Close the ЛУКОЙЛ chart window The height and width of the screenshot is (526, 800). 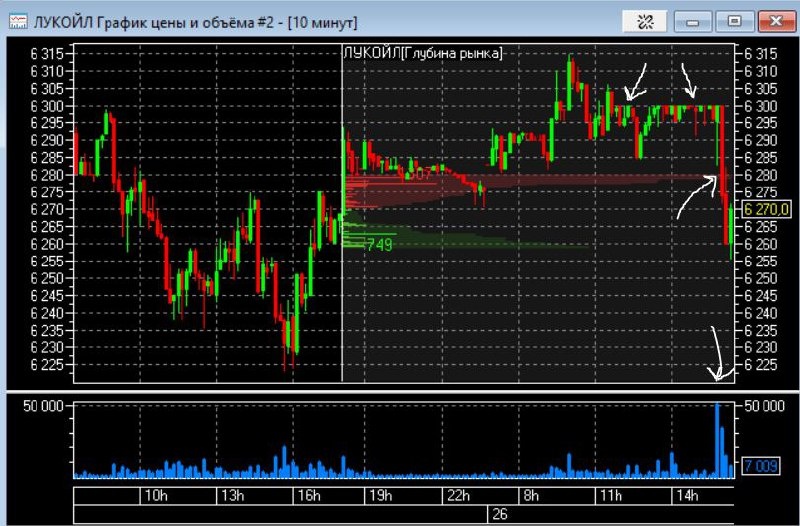pyautogui.click(x=776, y=22)
